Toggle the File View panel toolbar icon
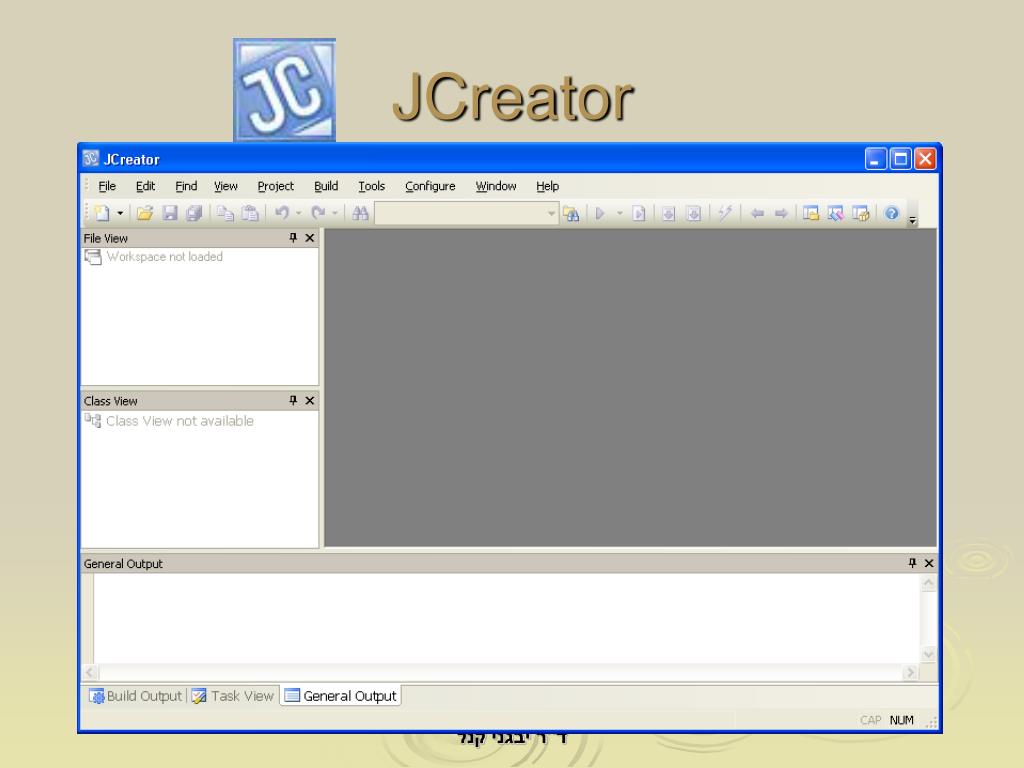This screenshot has width=1024, height=768. (x=811, y=213)
